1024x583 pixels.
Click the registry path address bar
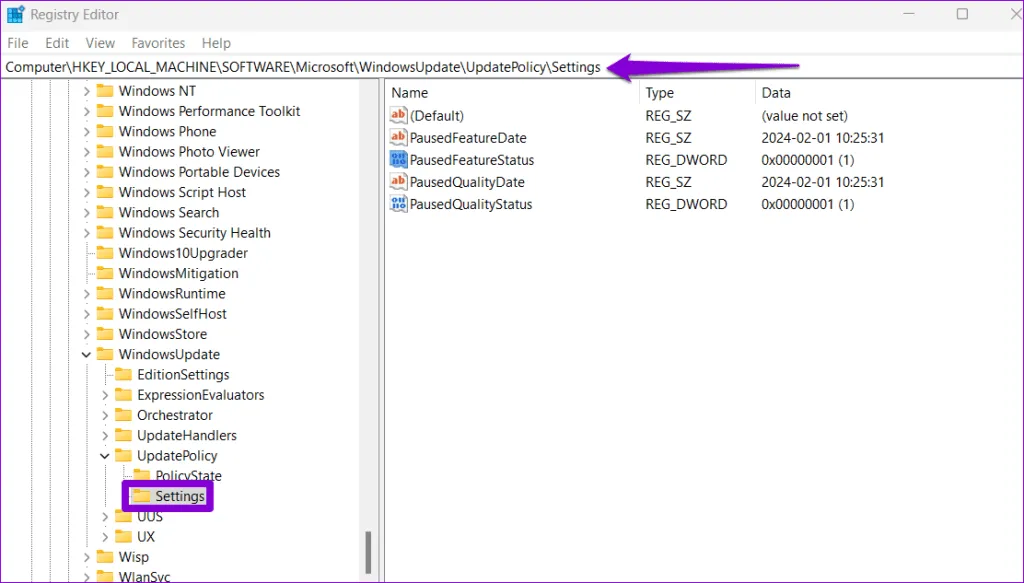click(x=300, y=67)
